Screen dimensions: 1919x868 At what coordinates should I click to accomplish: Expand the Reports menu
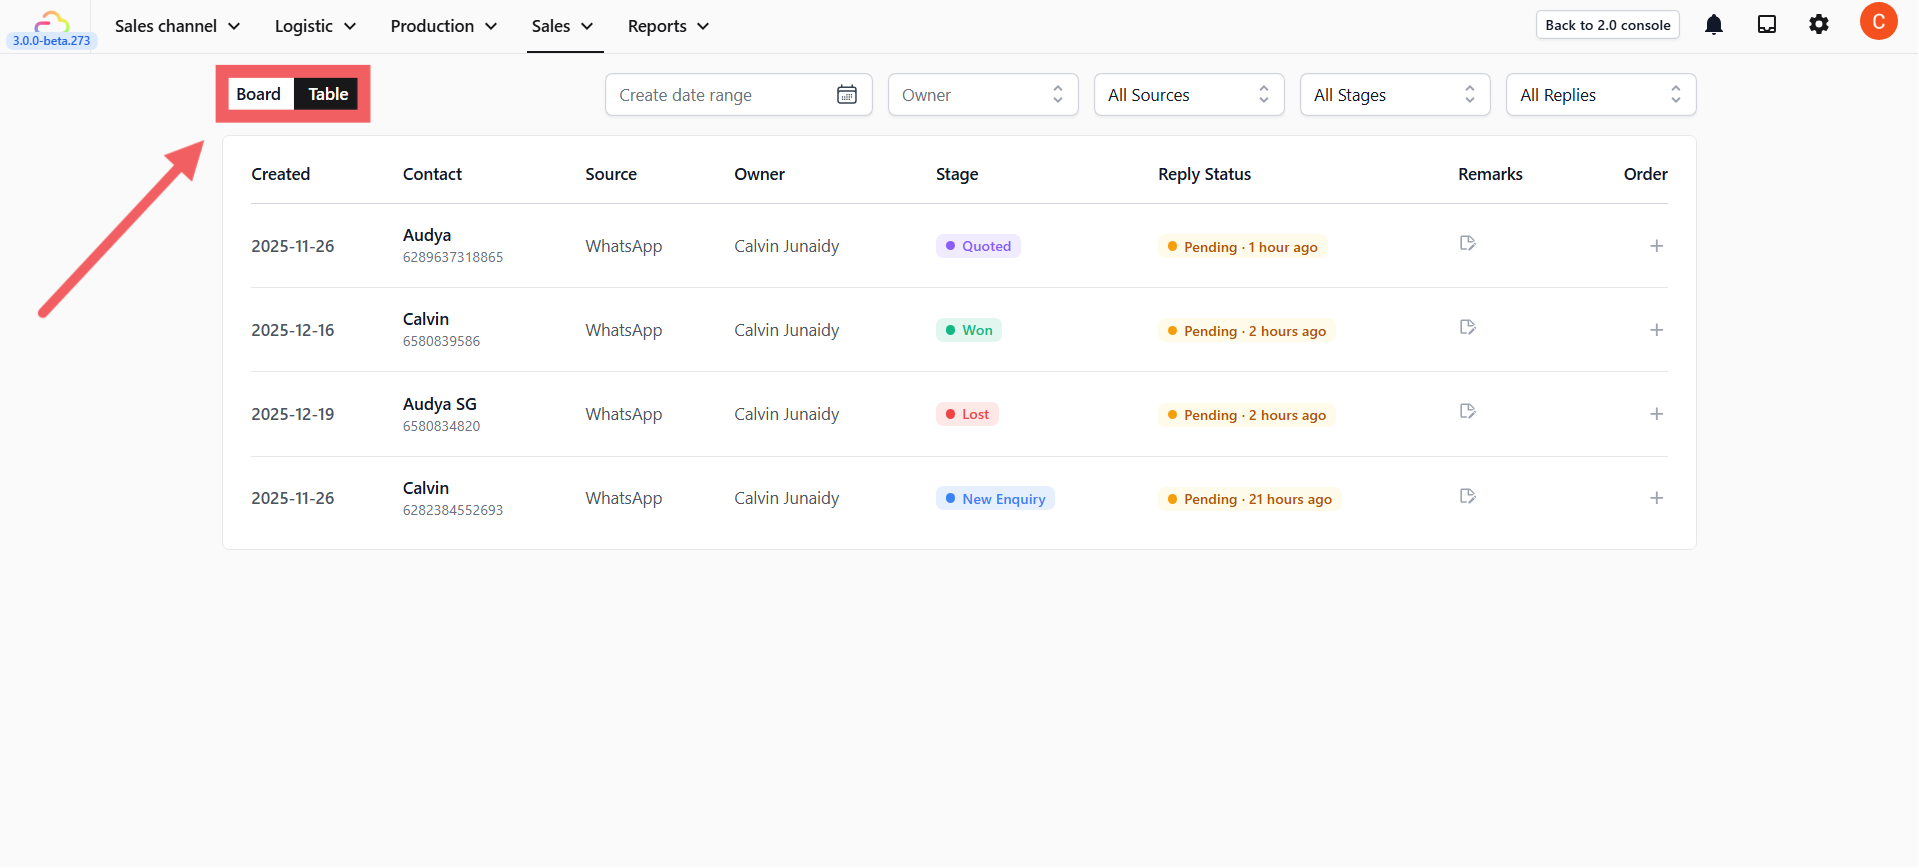point(668,26)
